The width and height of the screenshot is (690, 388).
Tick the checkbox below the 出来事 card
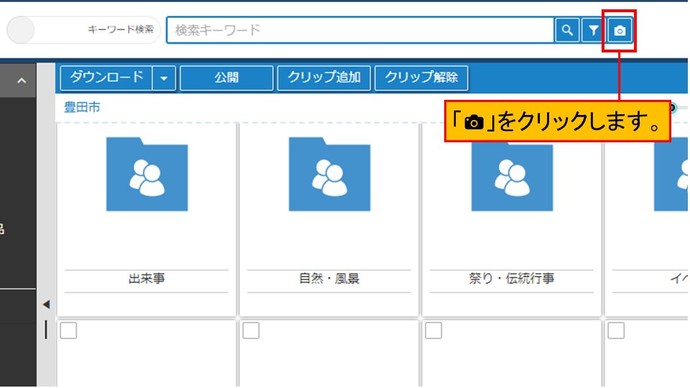(69, 330)
